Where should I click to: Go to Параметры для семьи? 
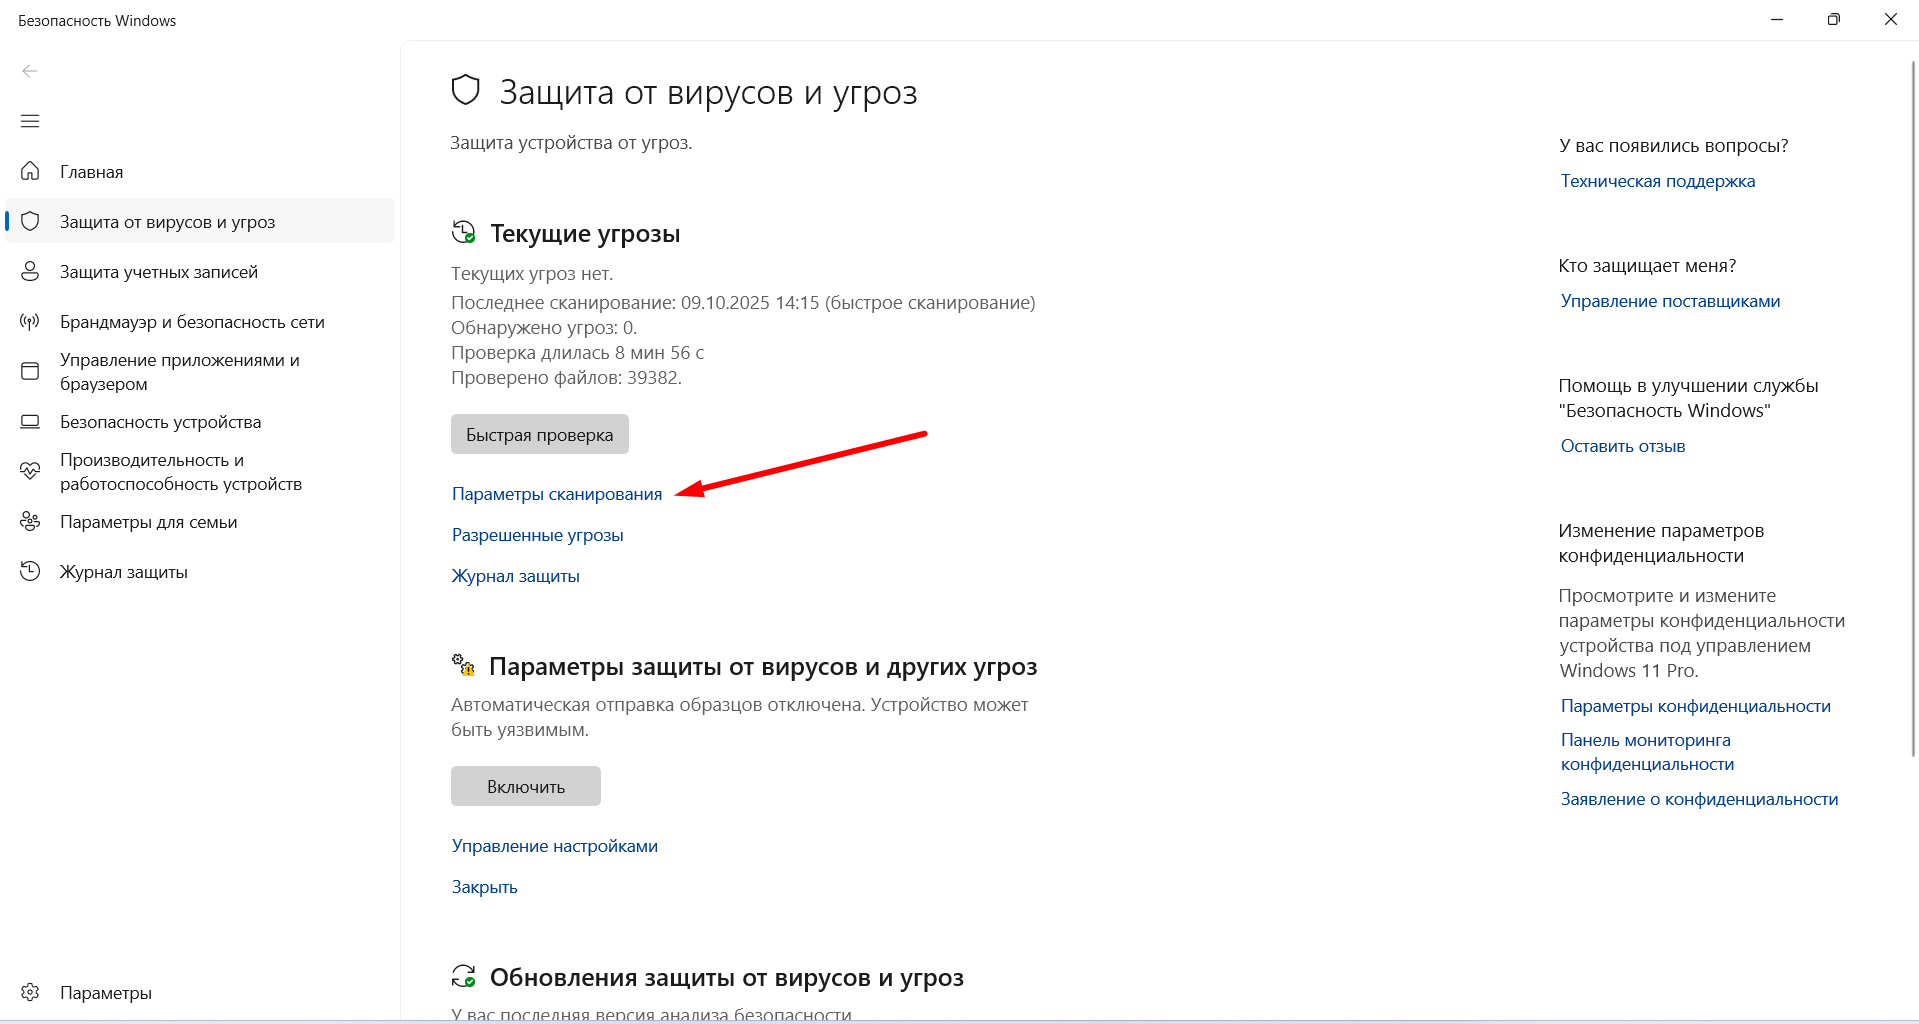click(x=200, y=521)
